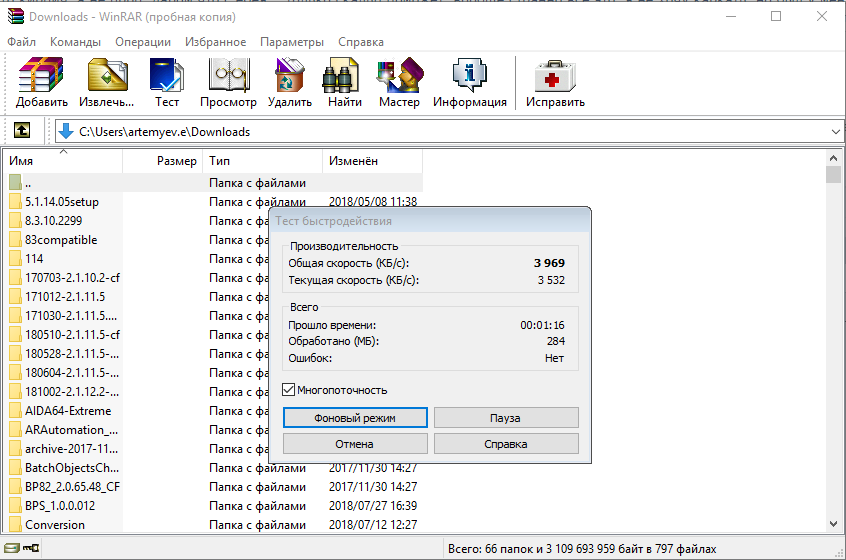Click the Справка button in dialog
The width and height of the screenshot is (846, 560).
[506, 443]
